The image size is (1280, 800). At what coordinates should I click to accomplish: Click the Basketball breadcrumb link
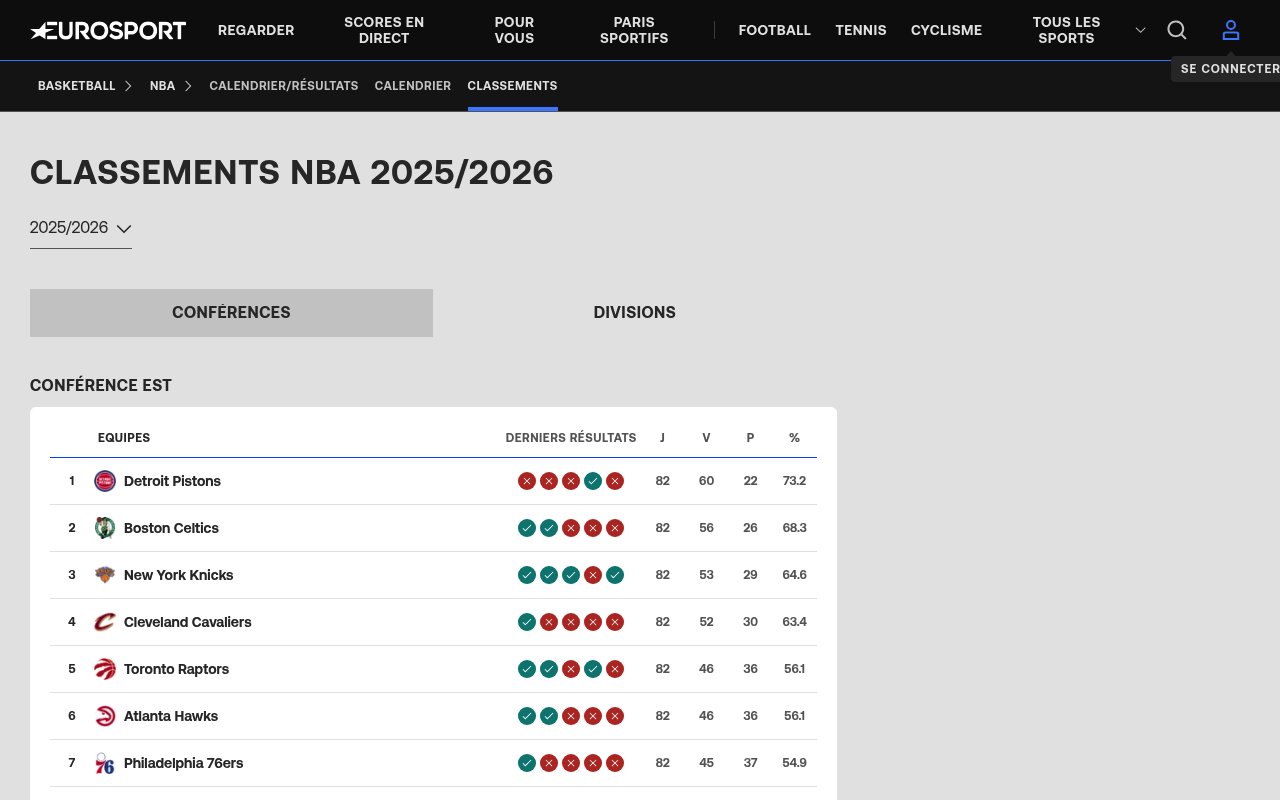click(77, 86)
